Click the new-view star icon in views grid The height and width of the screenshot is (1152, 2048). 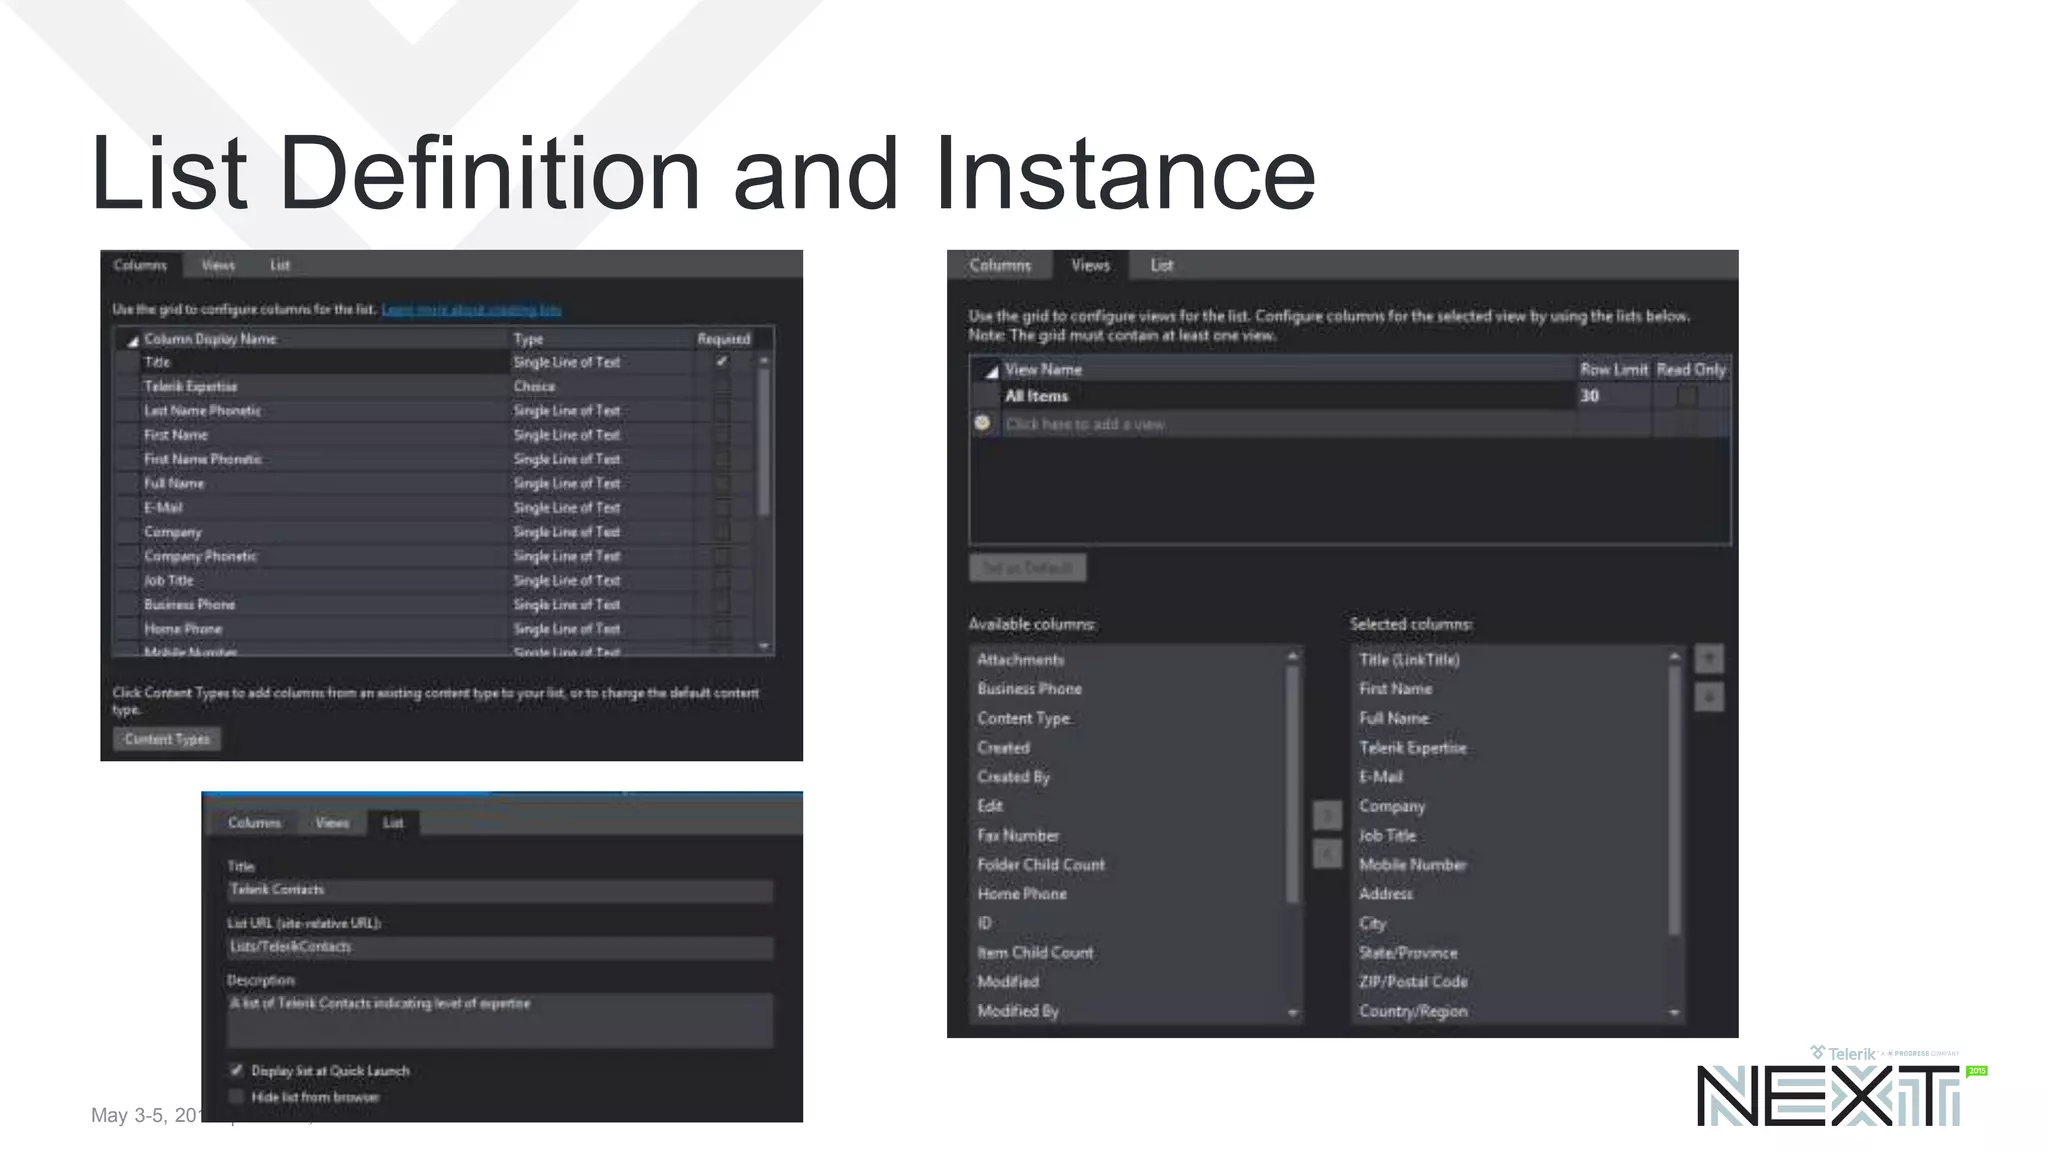(x=982, y=423)
